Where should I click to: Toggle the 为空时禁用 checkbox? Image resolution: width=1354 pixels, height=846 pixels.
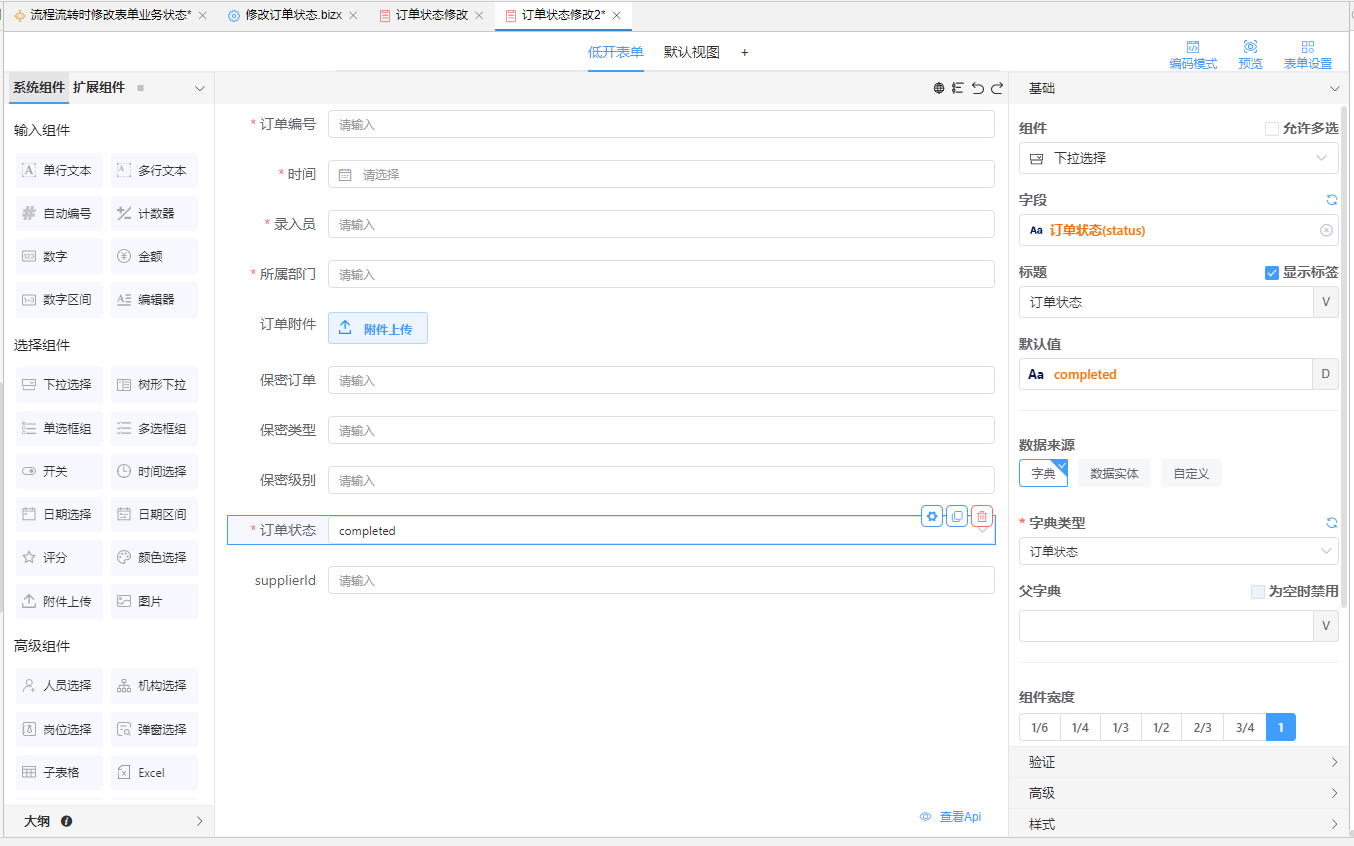[1258, 591]
